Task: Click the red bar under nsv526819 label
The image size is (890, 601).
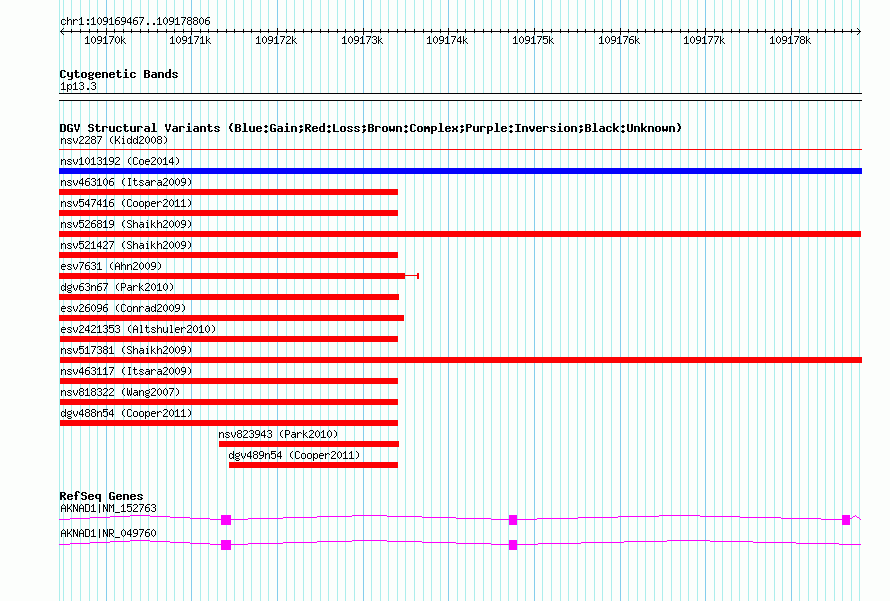Action: coord(460,234)
